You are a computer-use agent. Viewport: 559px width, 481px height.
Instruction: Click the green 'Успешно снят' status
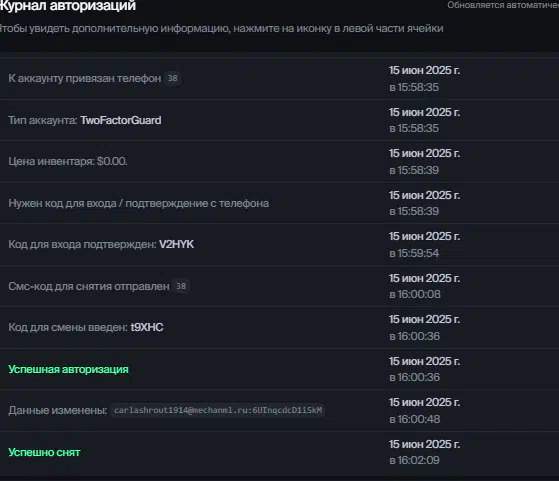pos(44,452)
